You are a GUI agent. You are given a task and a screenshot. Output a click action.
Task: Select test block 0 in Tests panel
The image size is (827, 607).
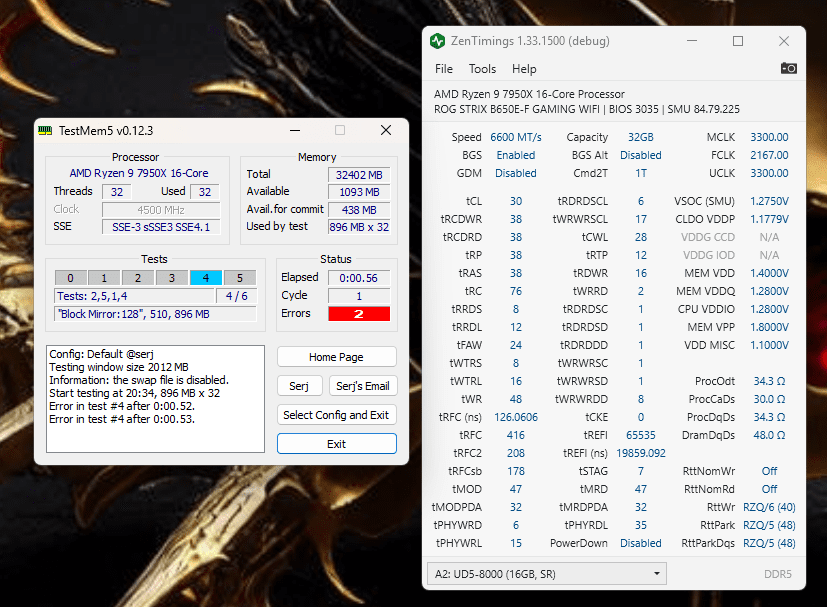70,278
